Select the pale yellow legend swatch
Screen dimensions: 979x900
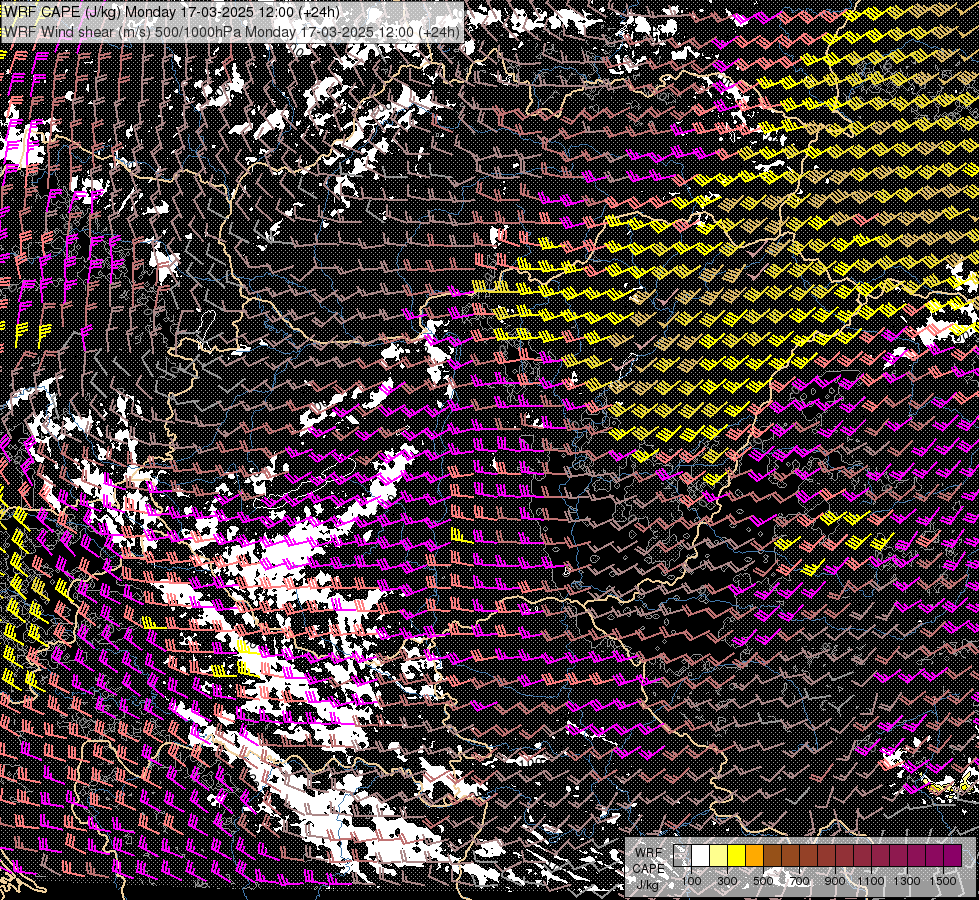click(719, 856)
